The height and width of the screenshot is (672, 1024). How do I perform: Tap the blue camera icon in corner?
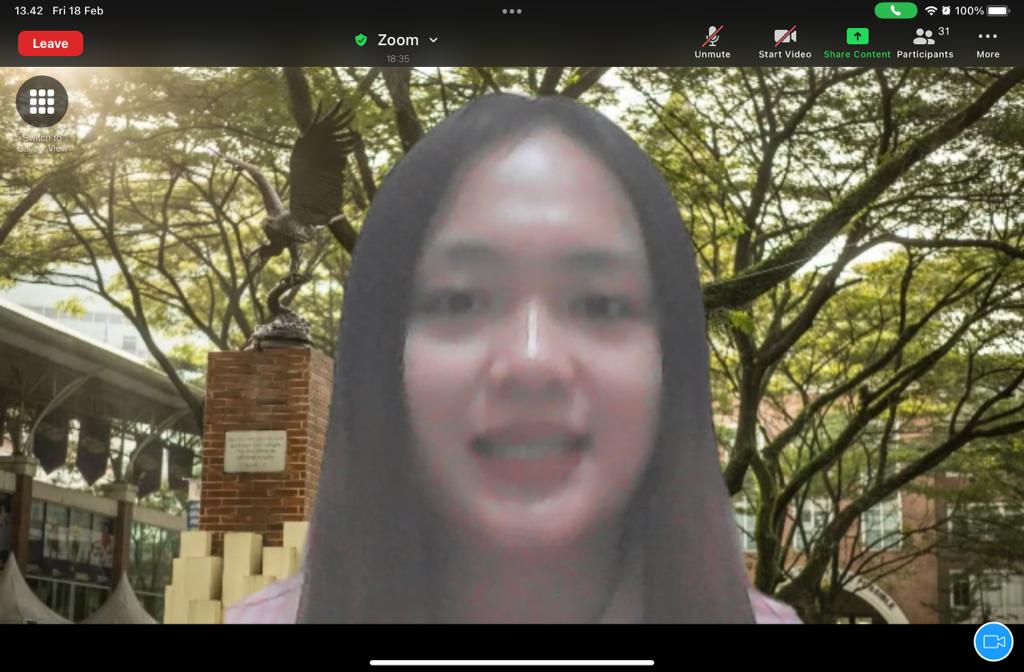click(x=993, y=641)
